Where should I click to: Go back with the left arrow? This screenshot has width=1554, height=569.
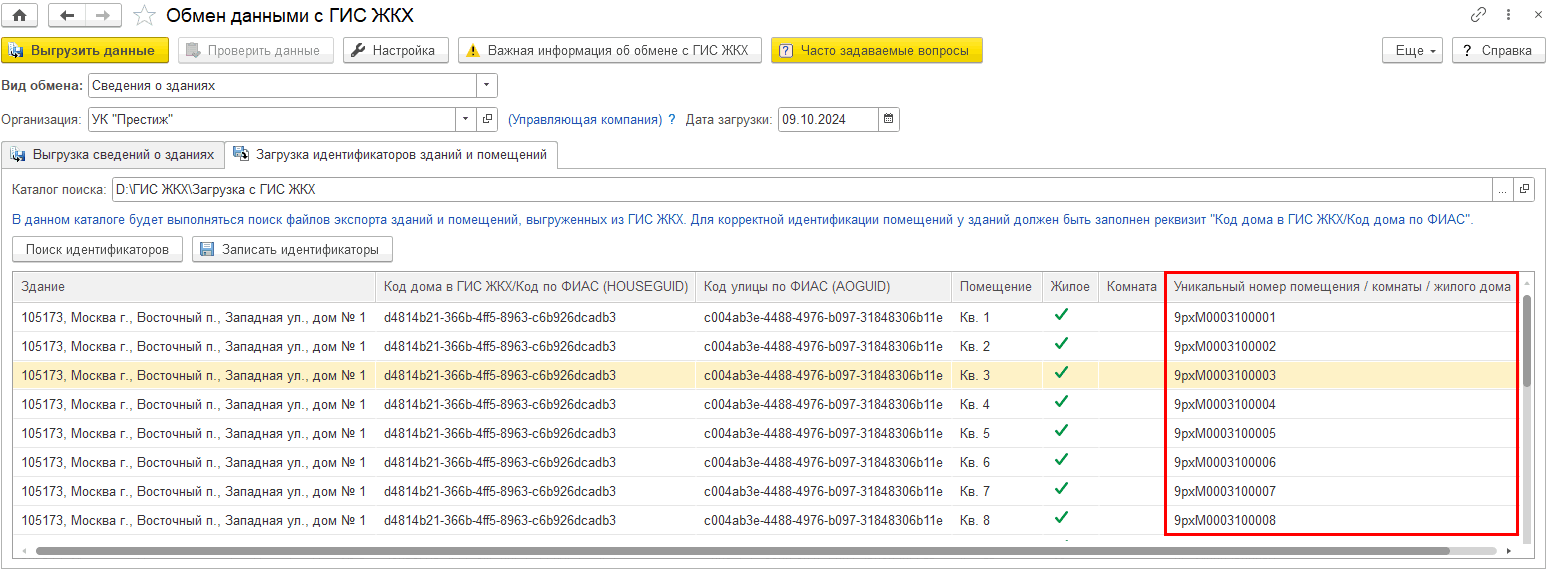tap(67, 15)
